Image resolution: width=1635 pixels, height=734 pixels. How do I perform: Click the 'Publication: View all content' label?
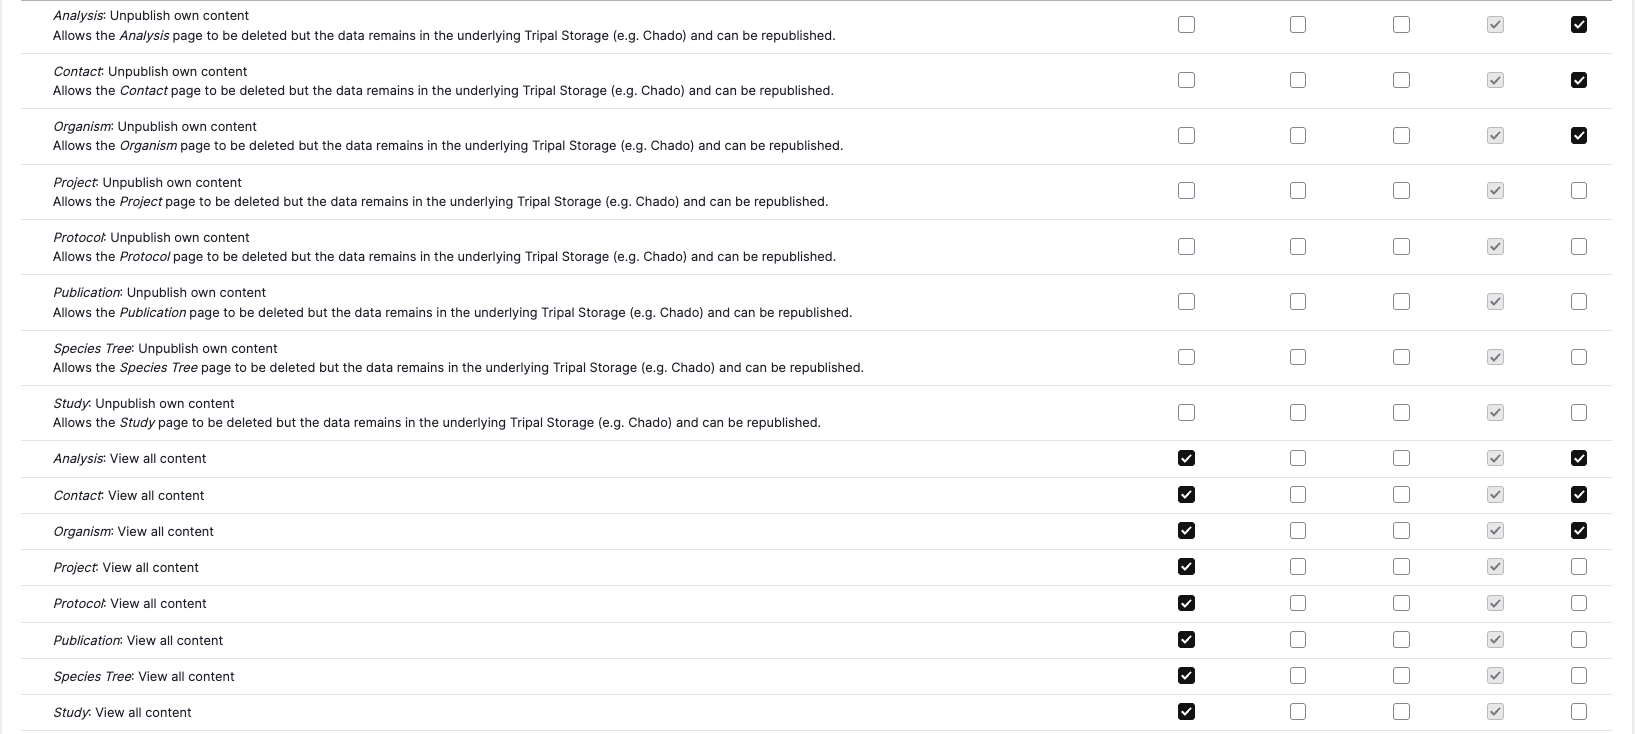[138, 641]
